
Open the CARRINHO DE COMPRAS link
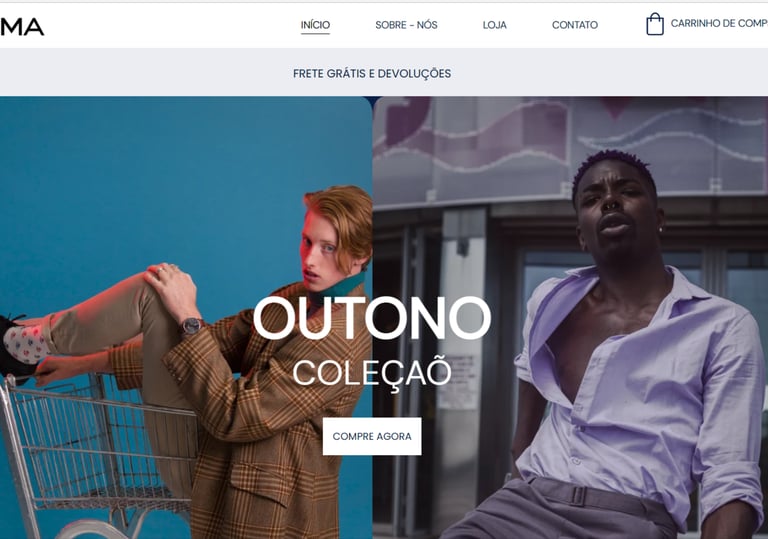[719, 24]
